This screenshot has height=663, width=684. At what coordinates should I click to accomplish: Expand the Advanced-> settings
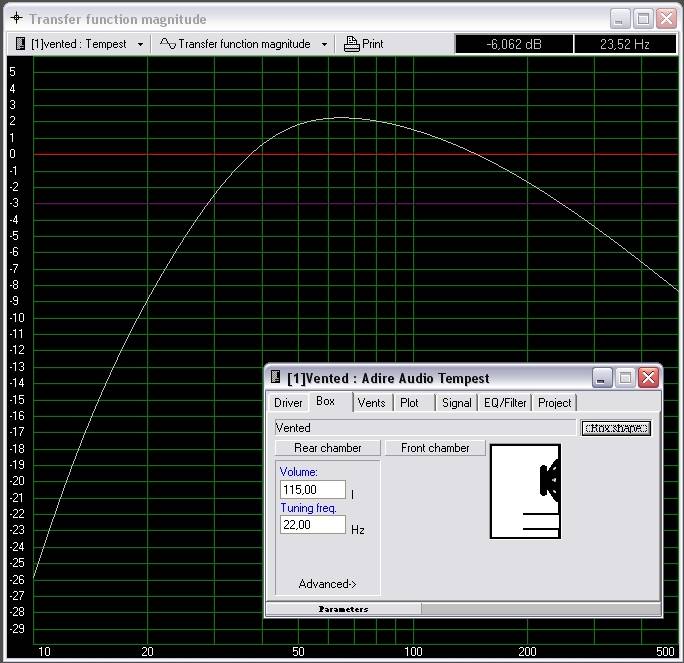(x=327, y=584)
